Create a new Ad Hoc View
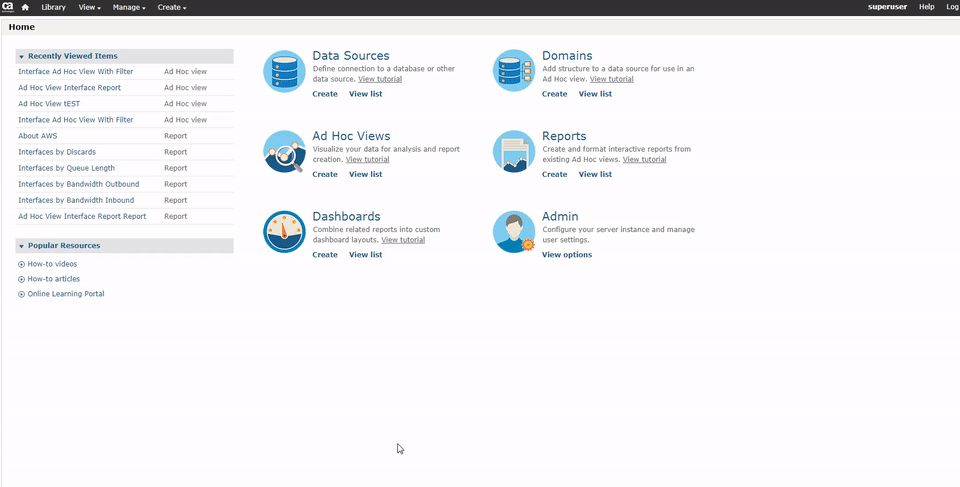Image resolution: width=960 pixels, height=487 pixels. [x=324, y=174]
